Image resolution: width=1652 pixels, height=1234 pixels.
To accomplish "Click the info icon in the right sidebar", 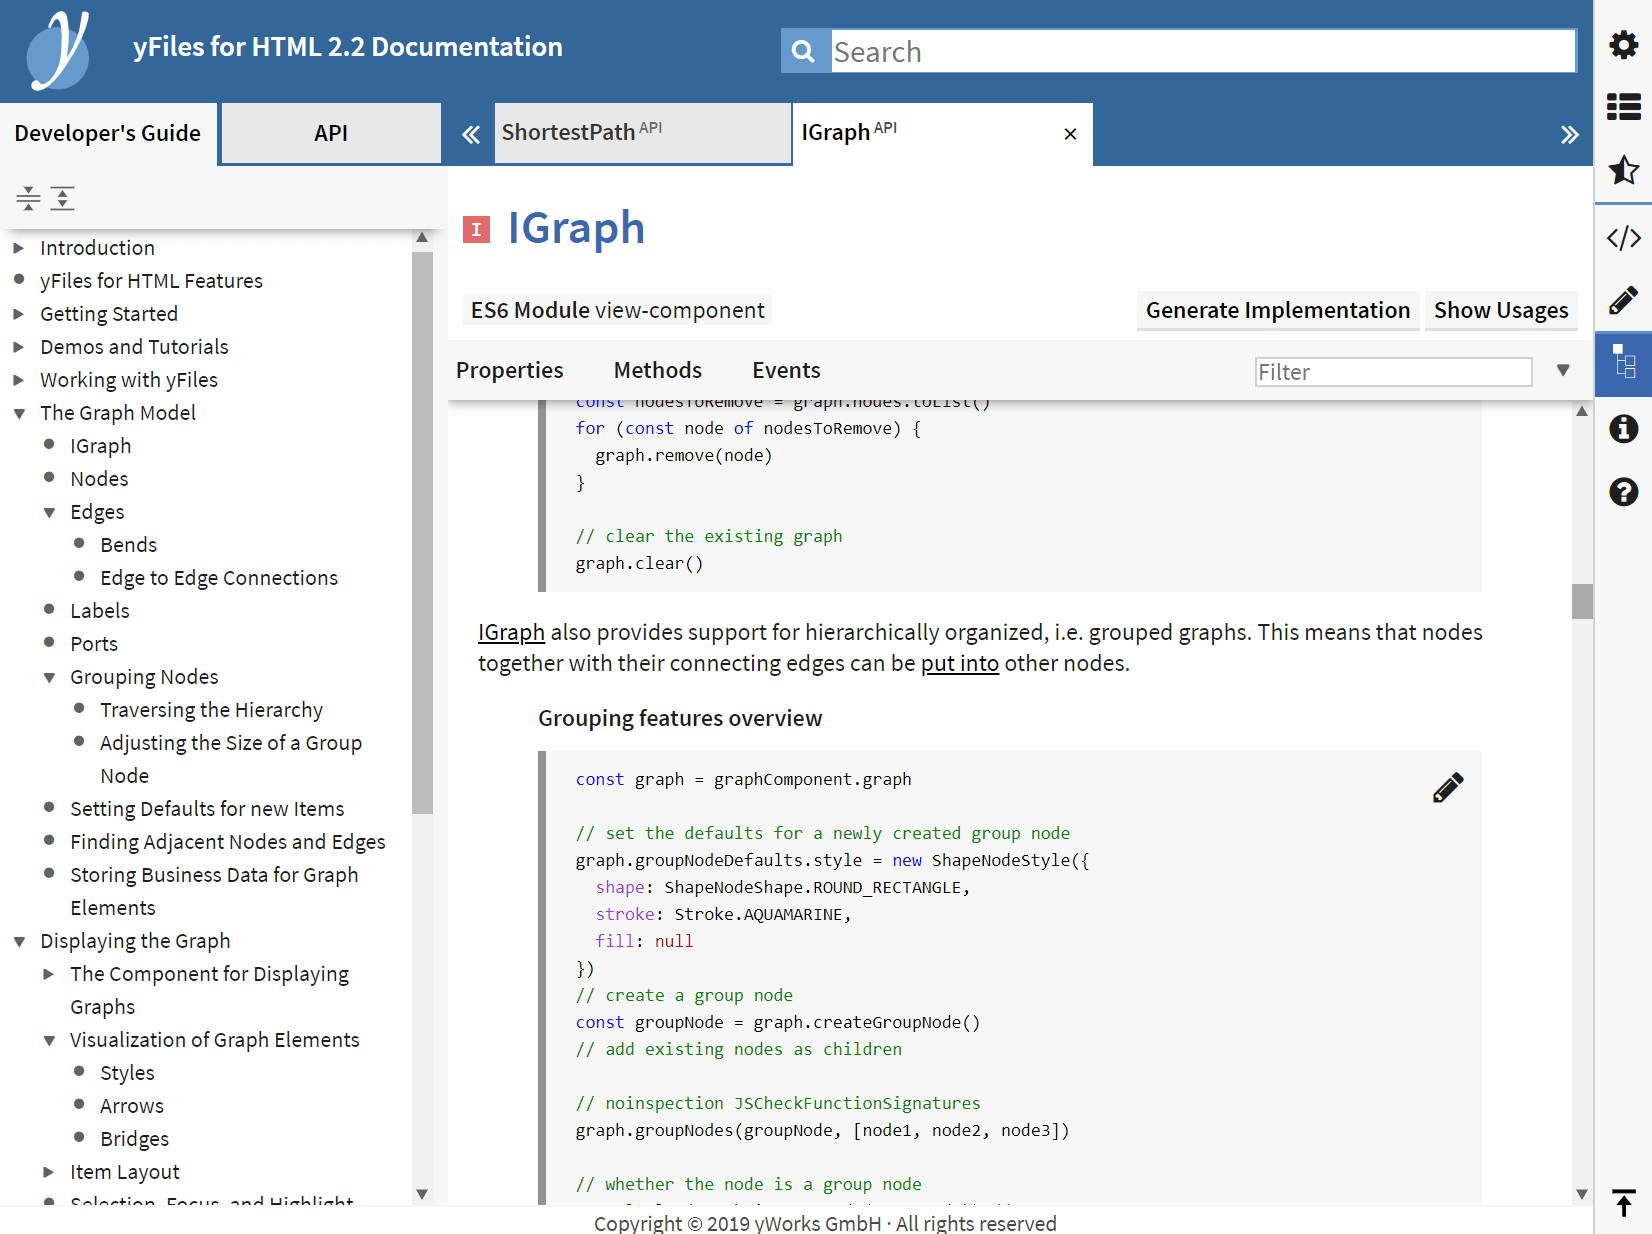I will tap(1623, 428).
